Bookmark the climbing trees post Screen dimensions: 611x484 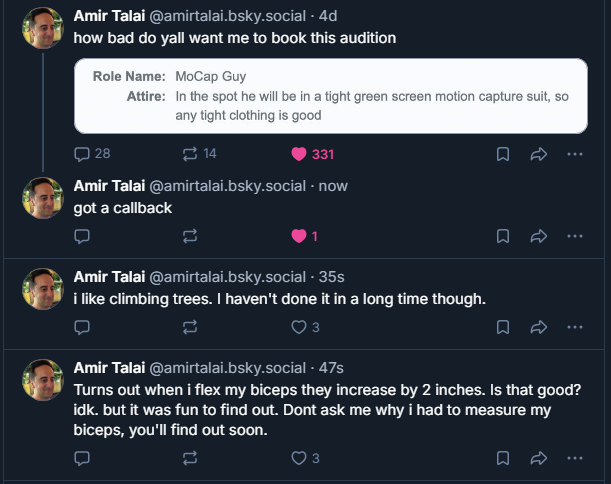coord(504,327)
